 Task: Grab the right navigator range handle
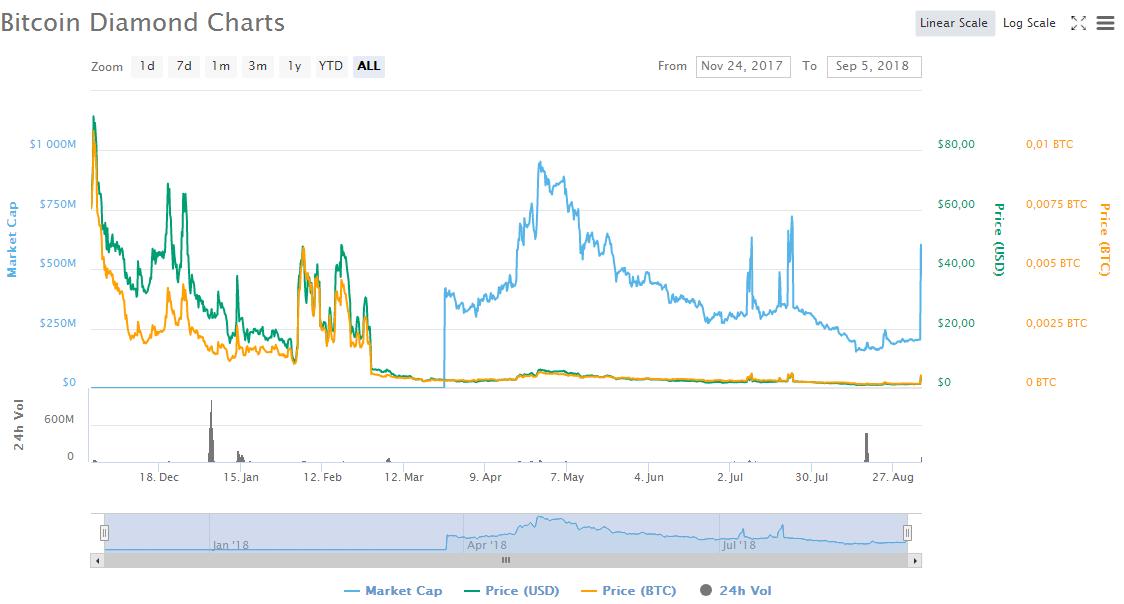908,532
